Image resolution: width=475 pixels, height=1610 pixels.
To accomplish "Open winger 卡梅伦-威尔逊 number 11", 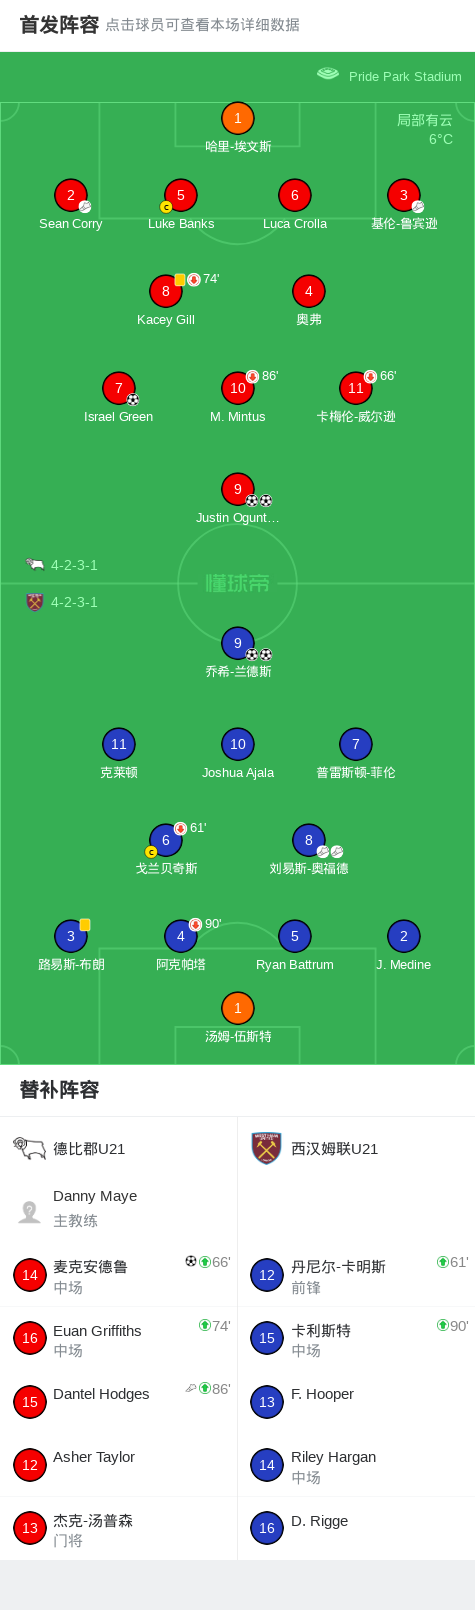I will 356,388.
